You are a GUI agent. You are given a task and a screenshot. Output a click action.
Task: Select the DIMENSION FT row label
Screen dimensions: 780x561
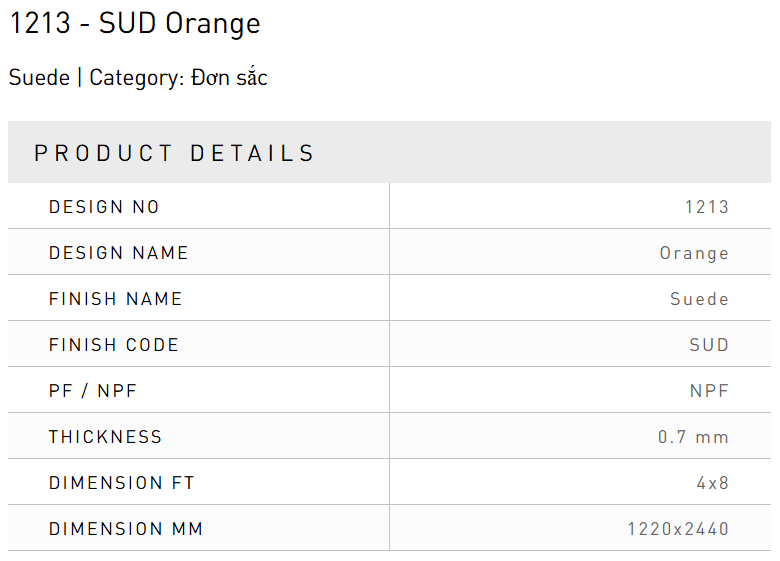(122, 483)
